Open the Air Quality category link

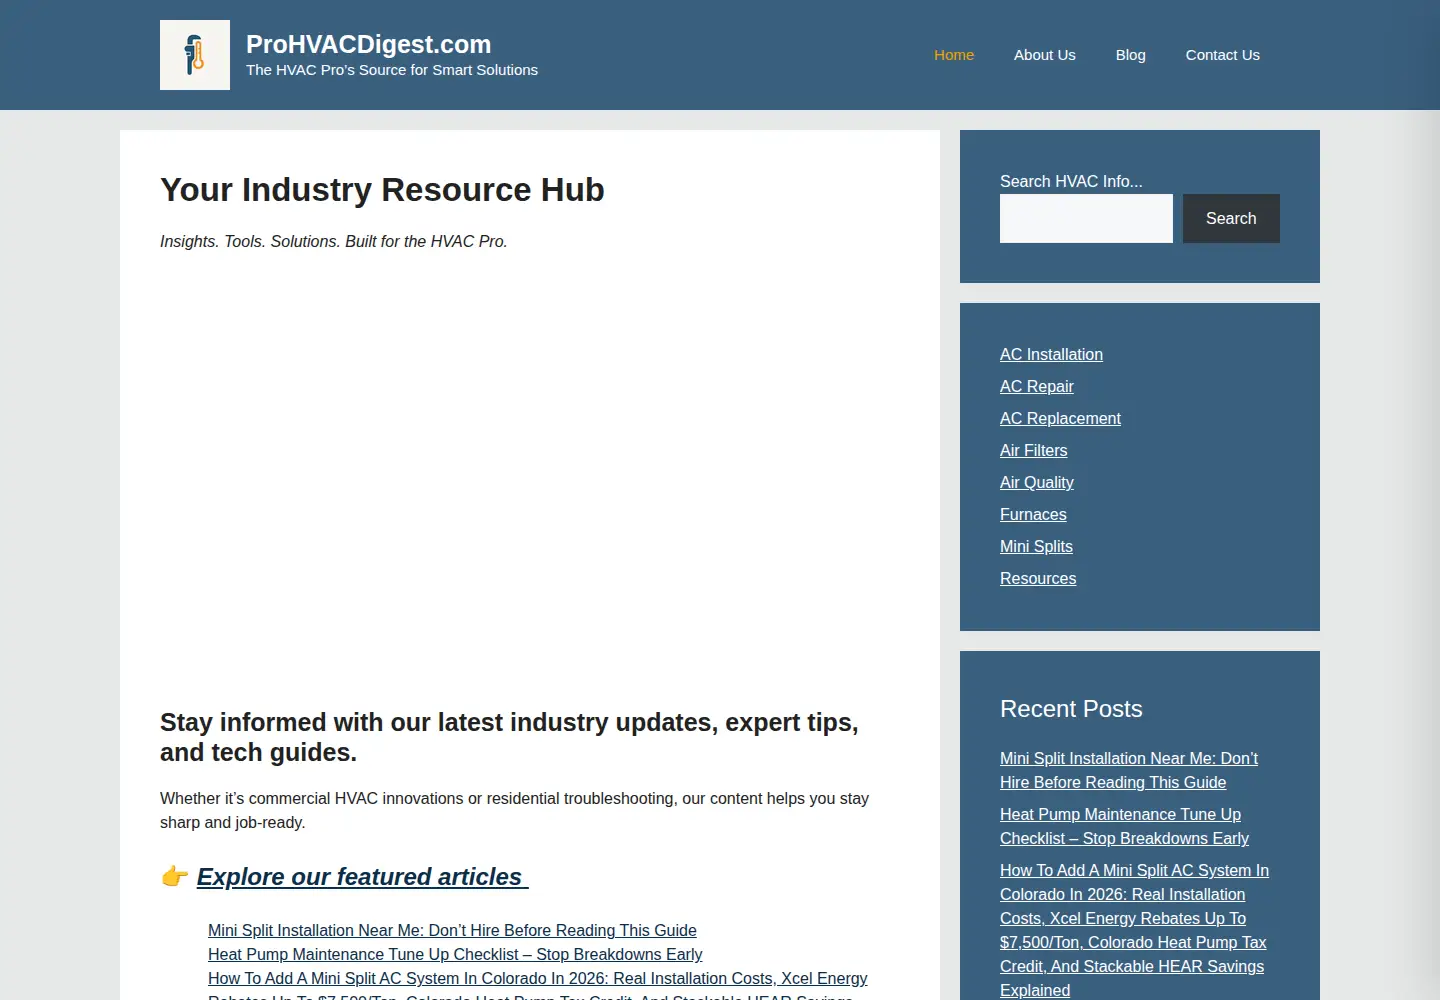[1037, 482]
